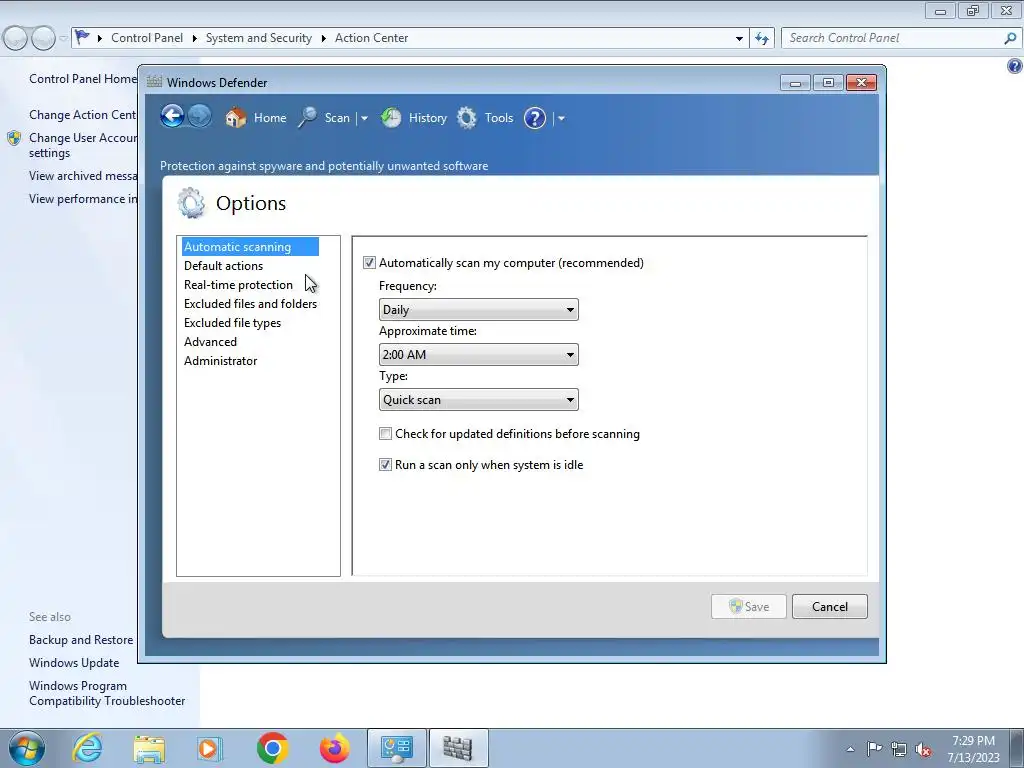
Task: Enable Check for updated definitions before scanning
Action: 385,434
